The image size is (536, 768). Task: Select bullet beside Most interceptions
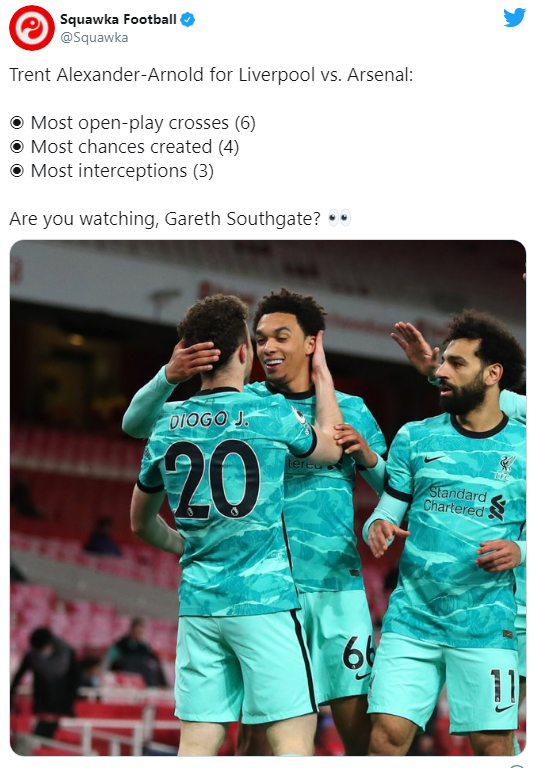tap(17, 171)
